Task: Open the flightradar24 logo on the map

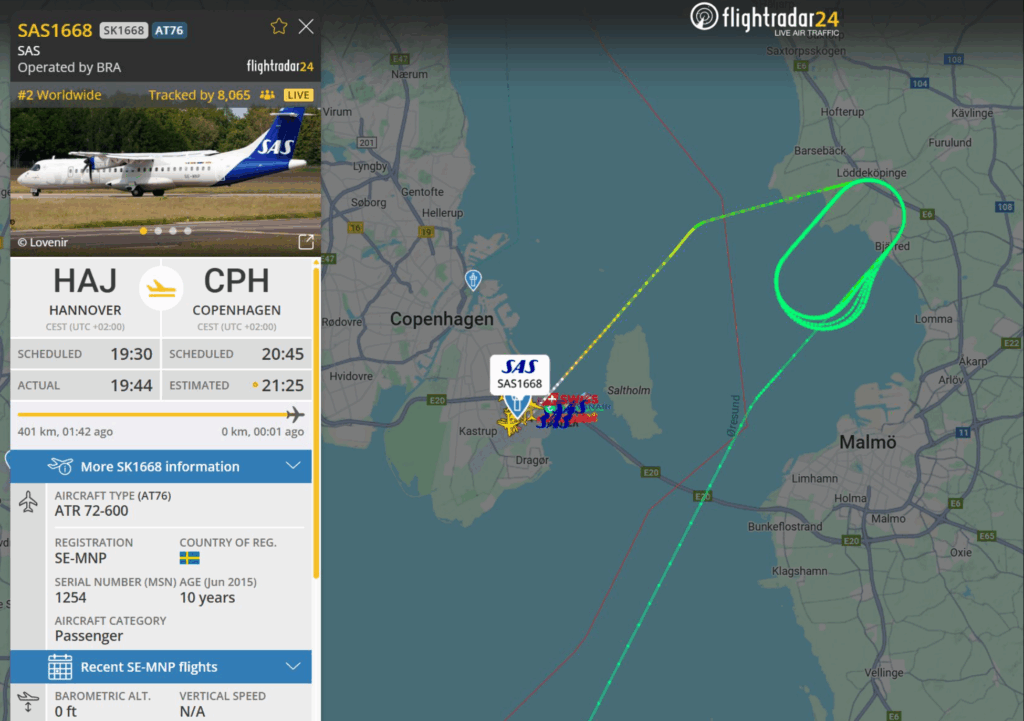Action: coord(765,19)
